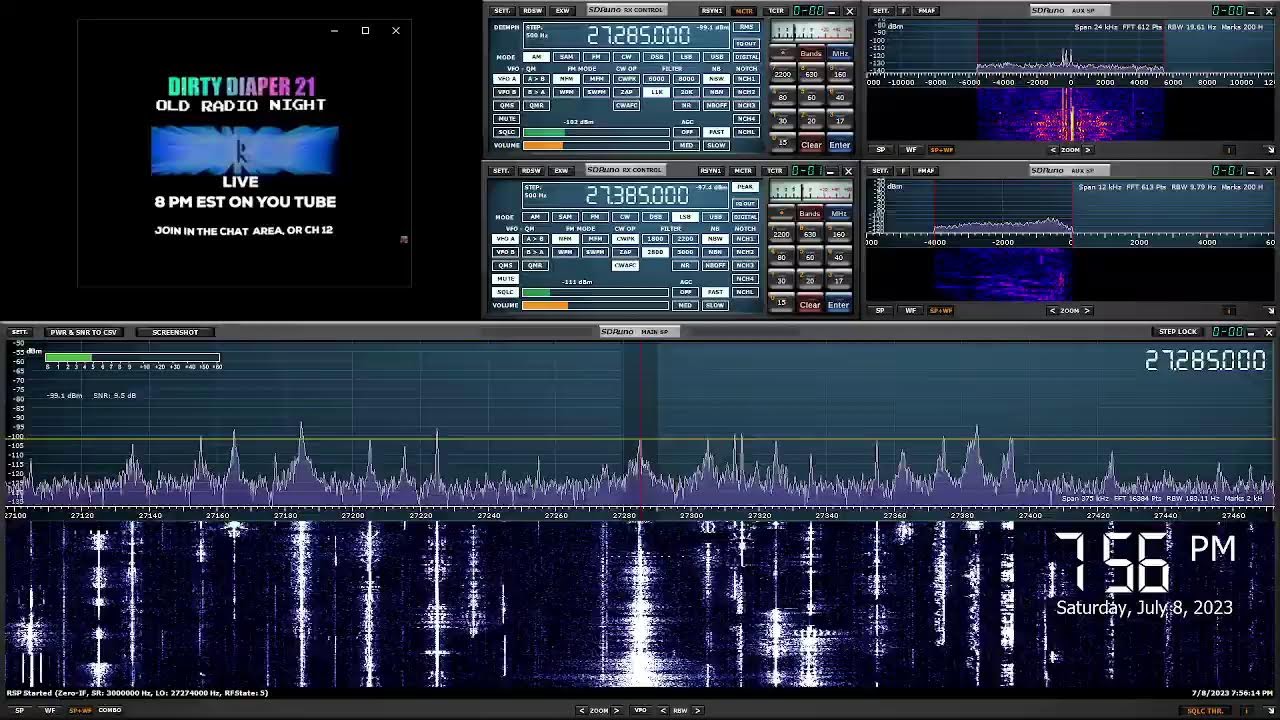Click the red Clear key on bottom keypad

pos(809,305)
